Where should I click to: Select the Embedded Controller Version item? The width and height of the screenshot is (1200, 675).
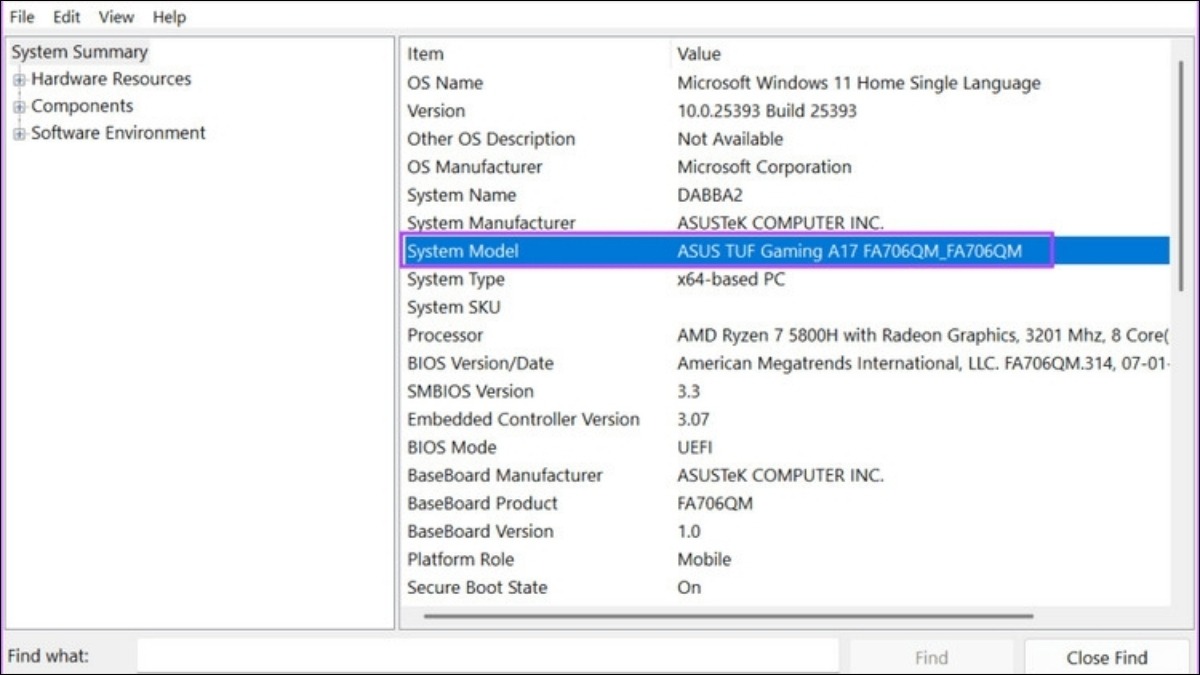coord(523,419)
